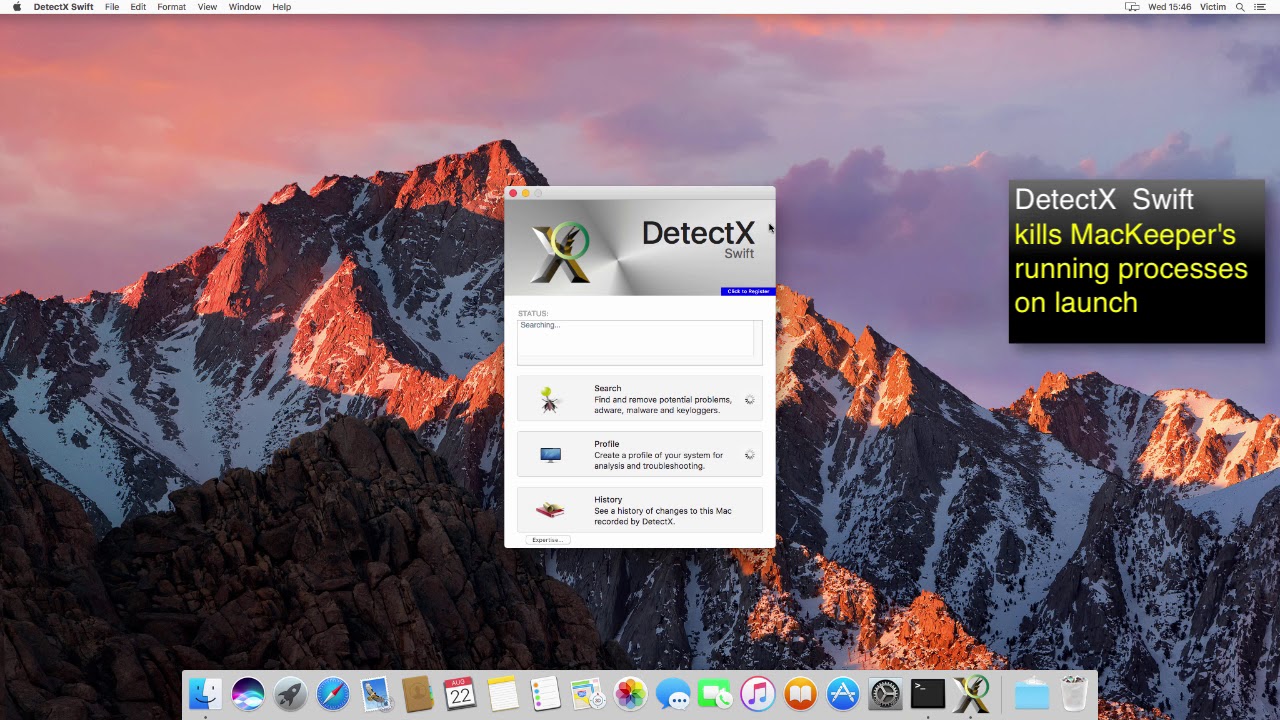Open the Downloads folder in Dock
The width and height of the screenshot is (1280, 720).
(x=1031, y=693)
